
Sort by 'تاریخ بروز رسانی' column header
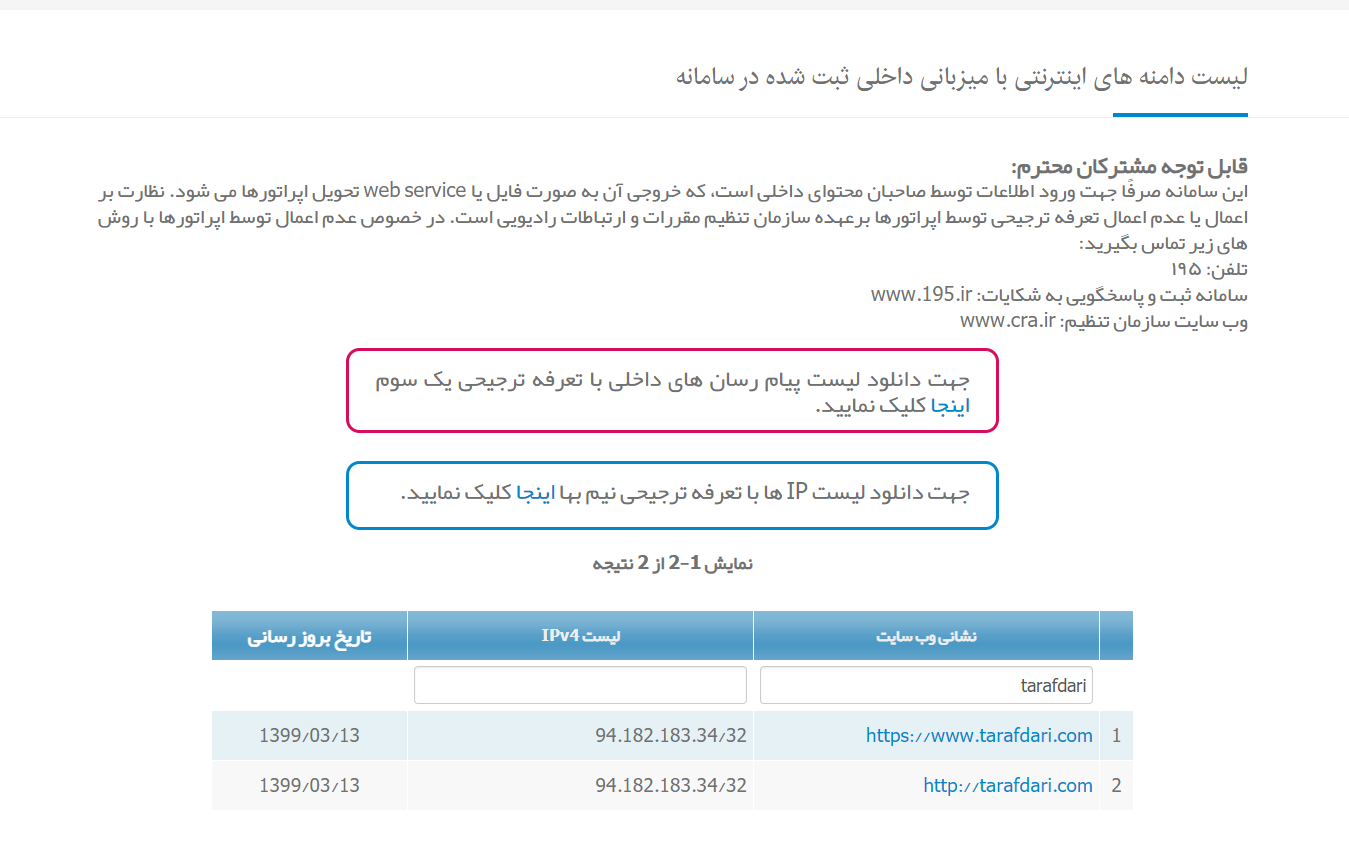point(309,636)
